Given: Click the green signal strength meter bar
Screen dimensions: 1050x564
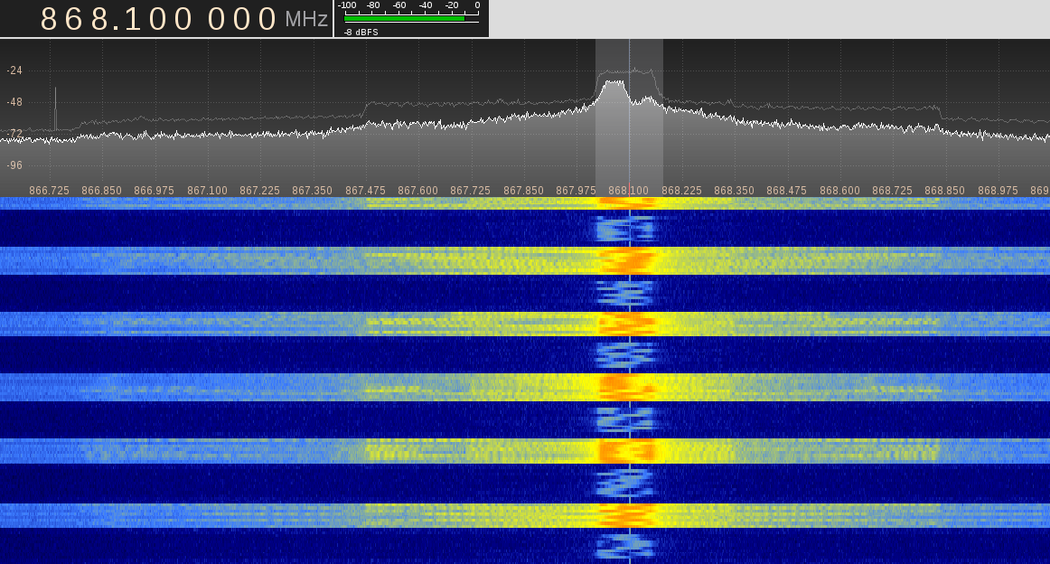Looking at the screenshot, I should click(404, 18).
